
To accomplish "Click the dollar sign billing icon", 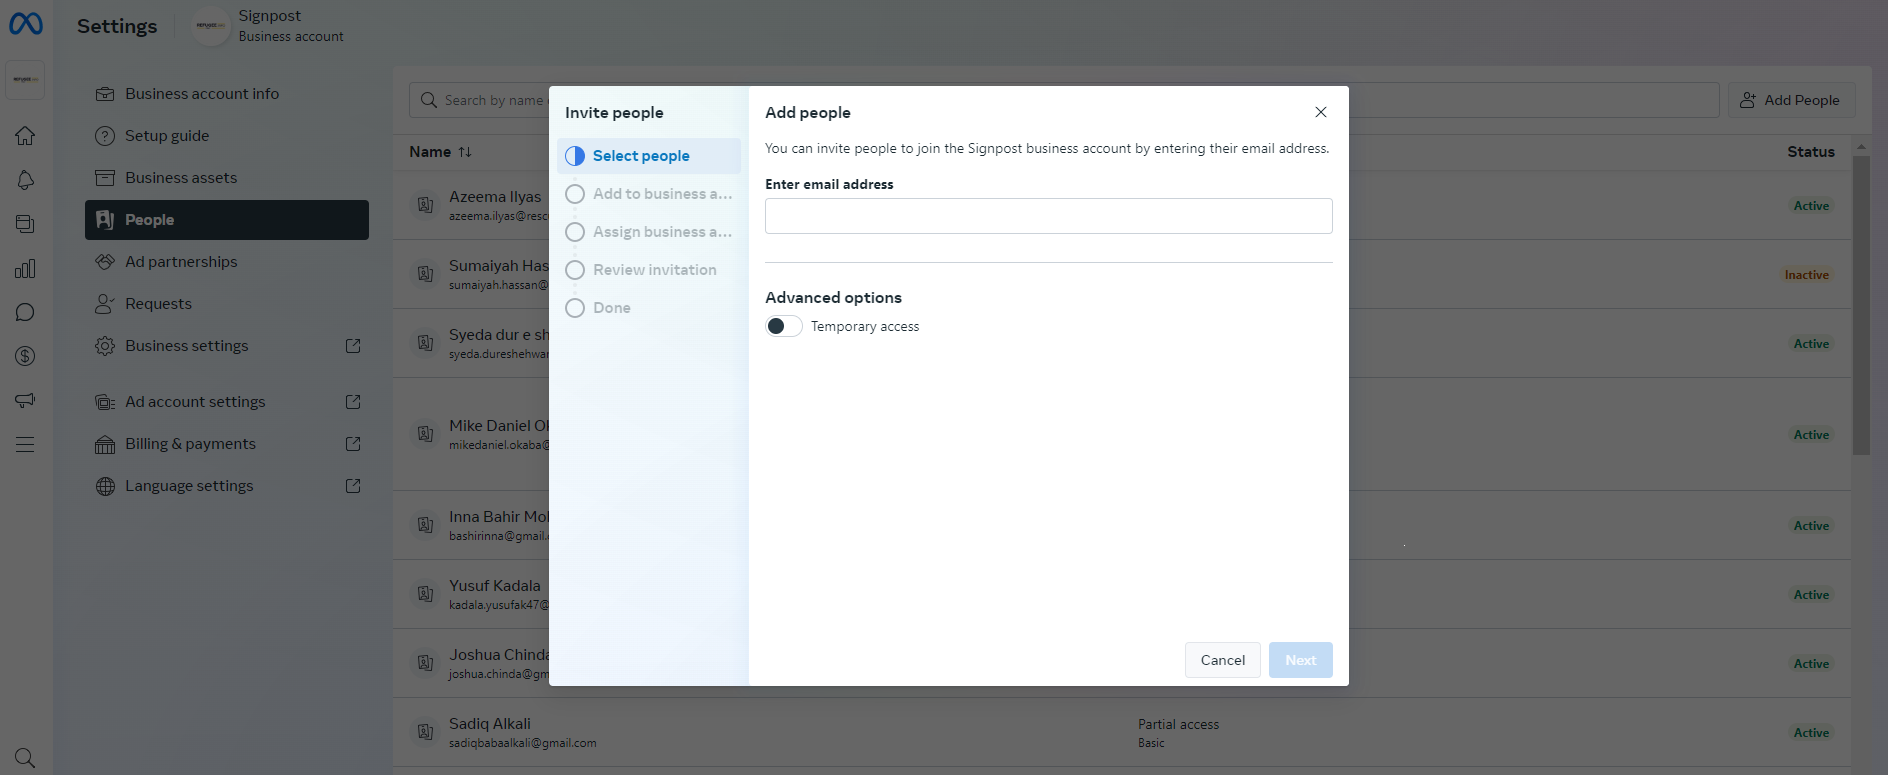I will coord(25,356).
